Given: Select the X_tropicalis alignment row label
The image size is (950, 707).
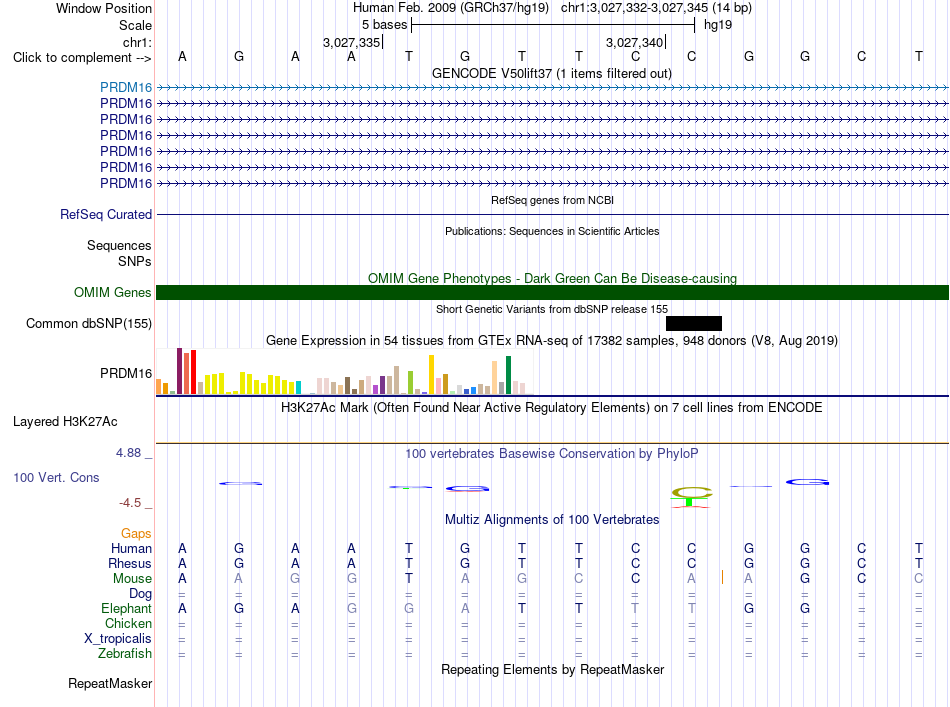Looking at the screenshot, I should pos(118,639).
